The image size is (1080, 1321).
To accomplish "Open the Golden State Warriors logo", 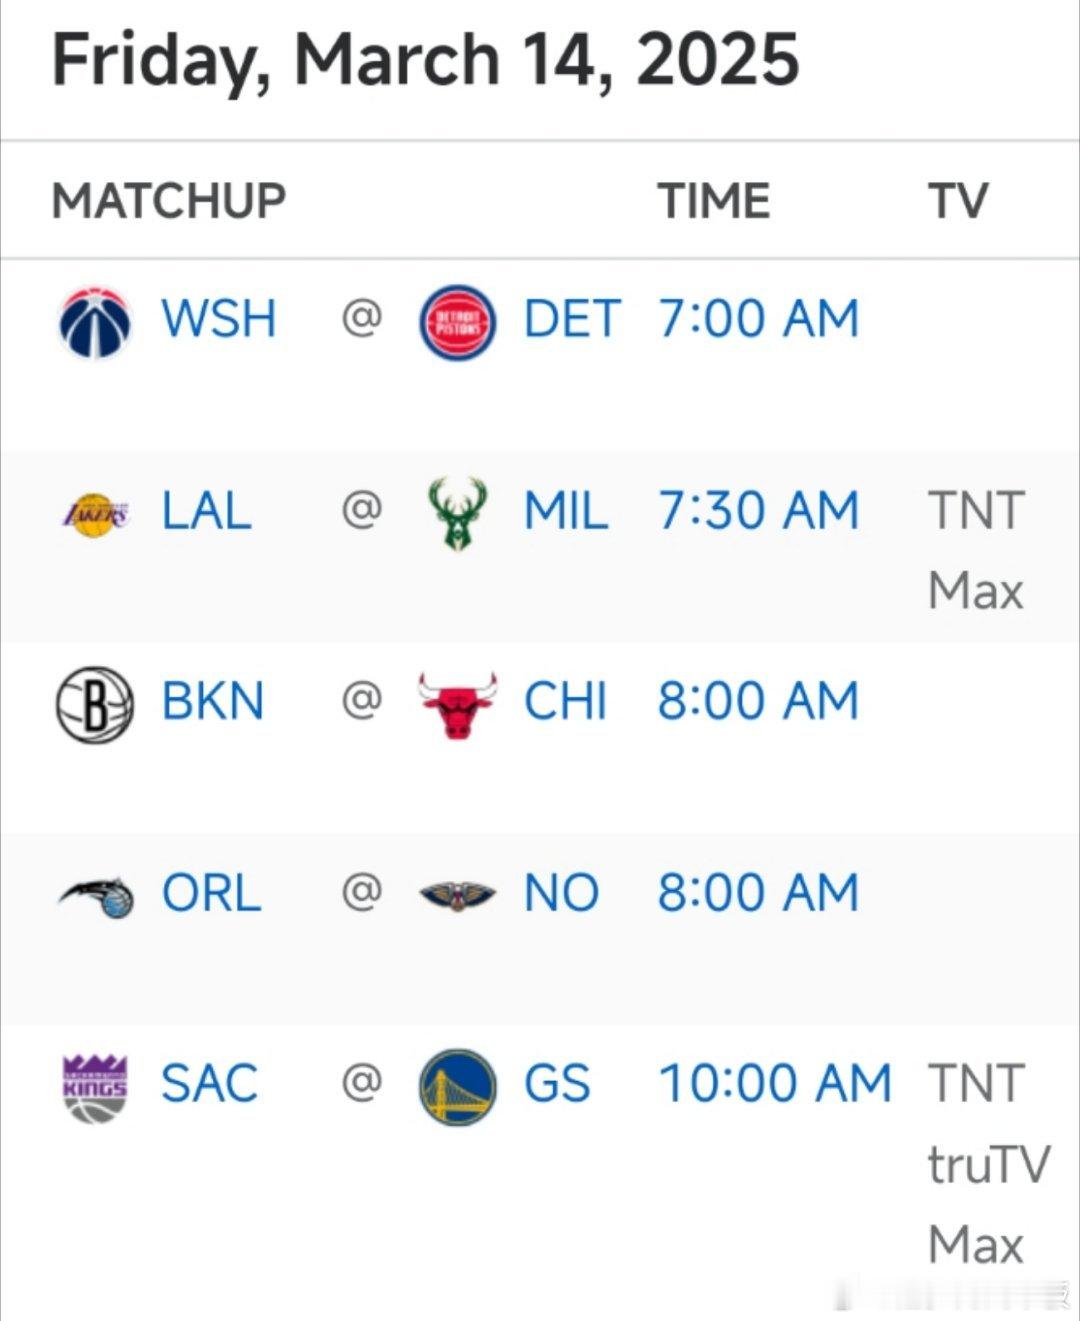I will click(x=457, y=1087).
